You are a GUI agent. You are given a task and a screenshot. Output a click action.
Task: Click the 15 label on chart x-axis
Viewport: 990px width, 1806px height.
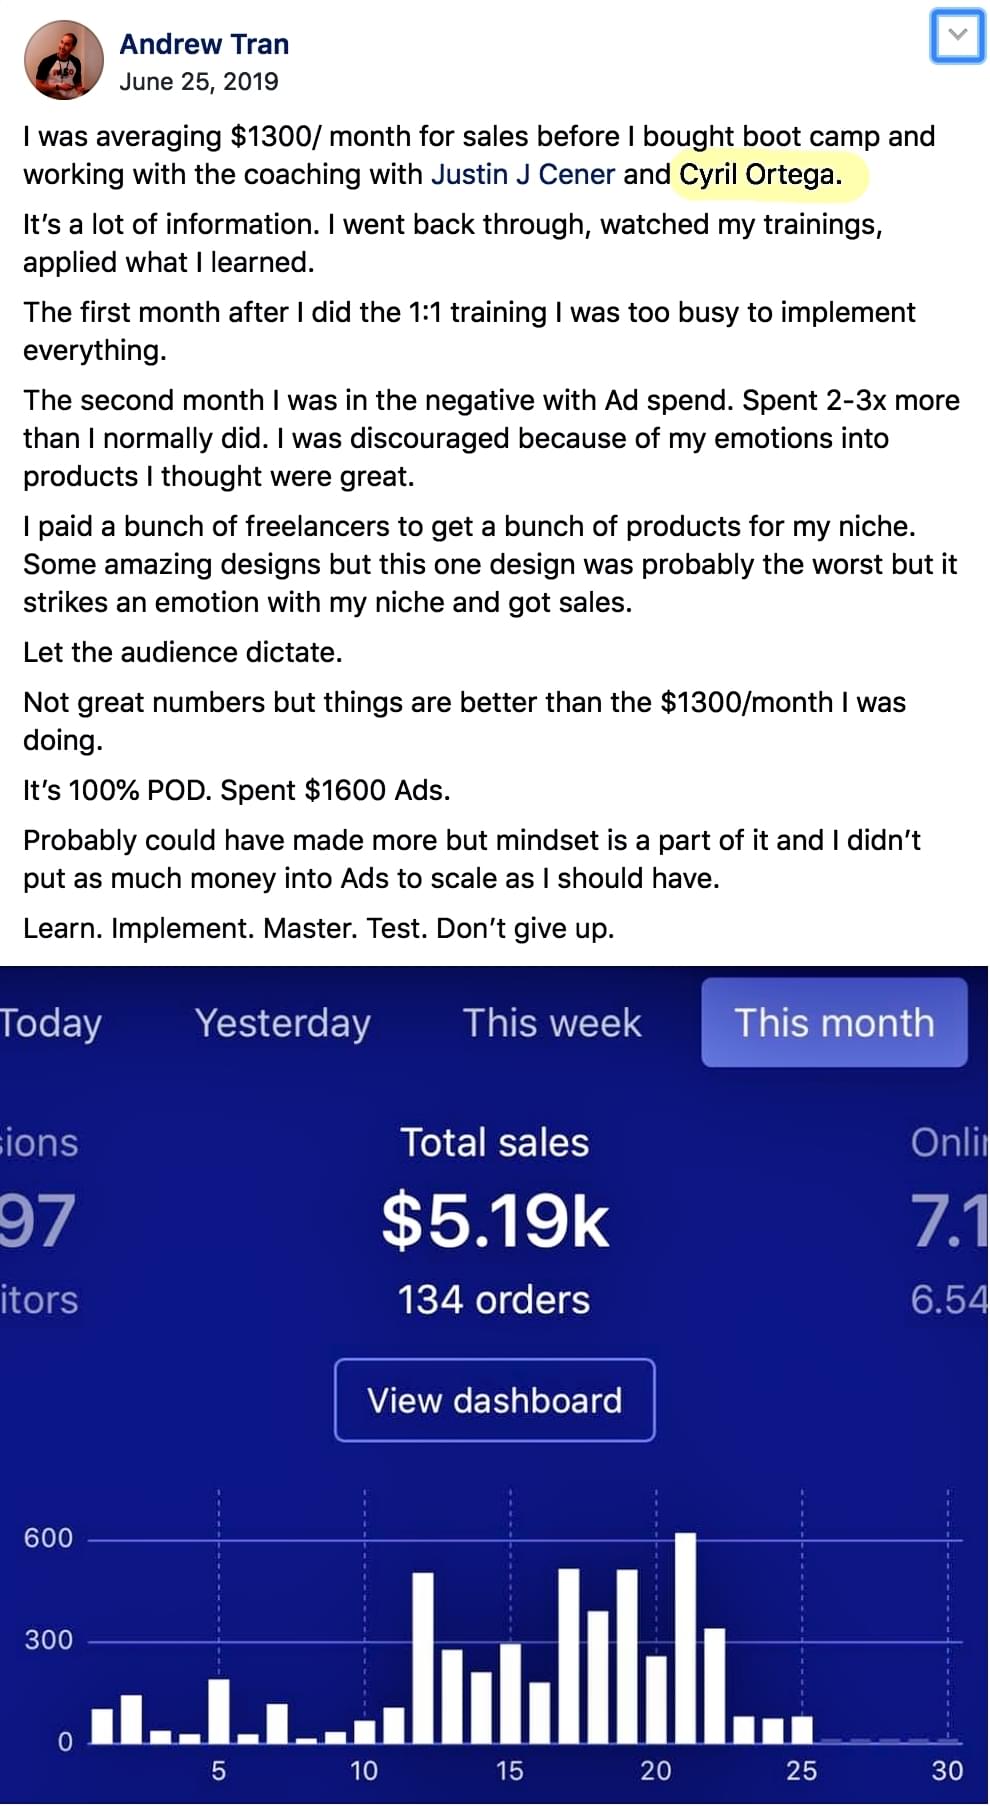coord(509,1771)
